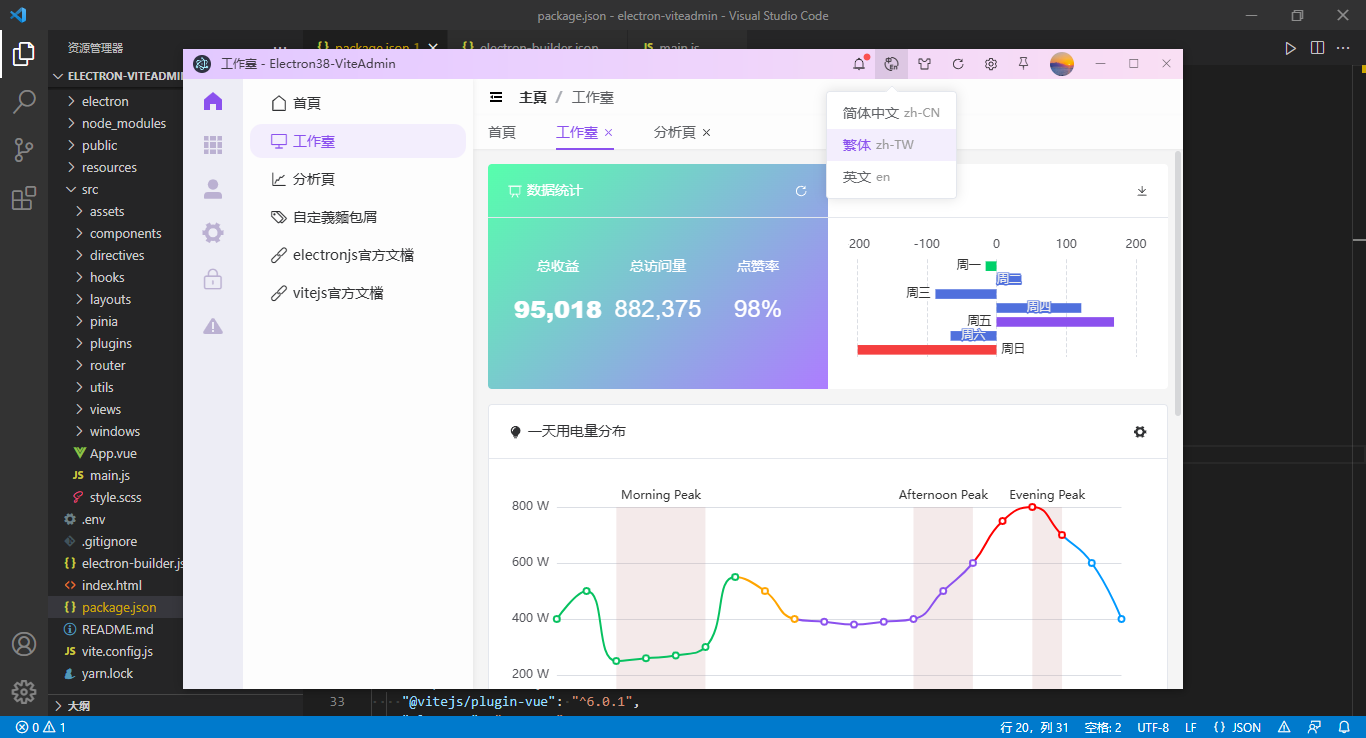
Task: Open the 一天用电量分布 chart settings gear
Action: point(1140,431)
